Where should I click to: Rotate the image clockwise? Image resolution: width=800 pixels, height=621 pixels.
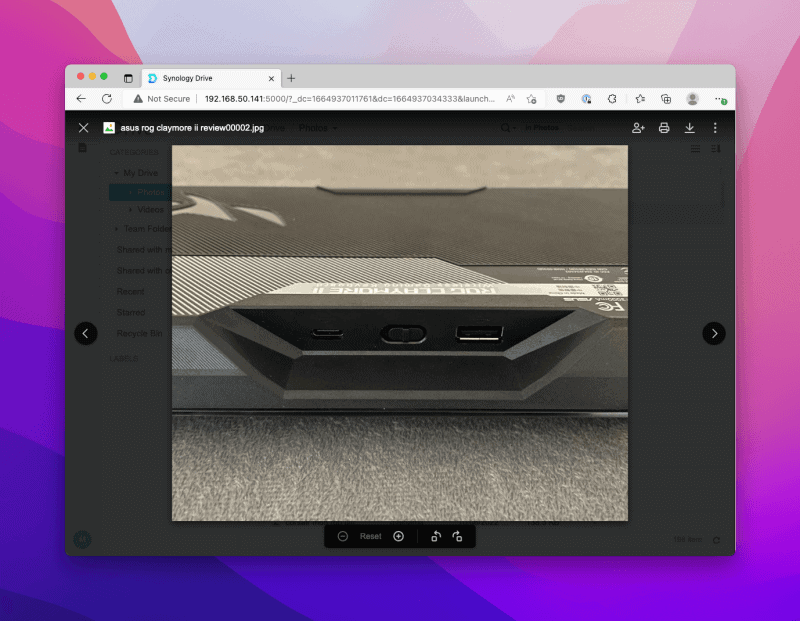[458, 537]
